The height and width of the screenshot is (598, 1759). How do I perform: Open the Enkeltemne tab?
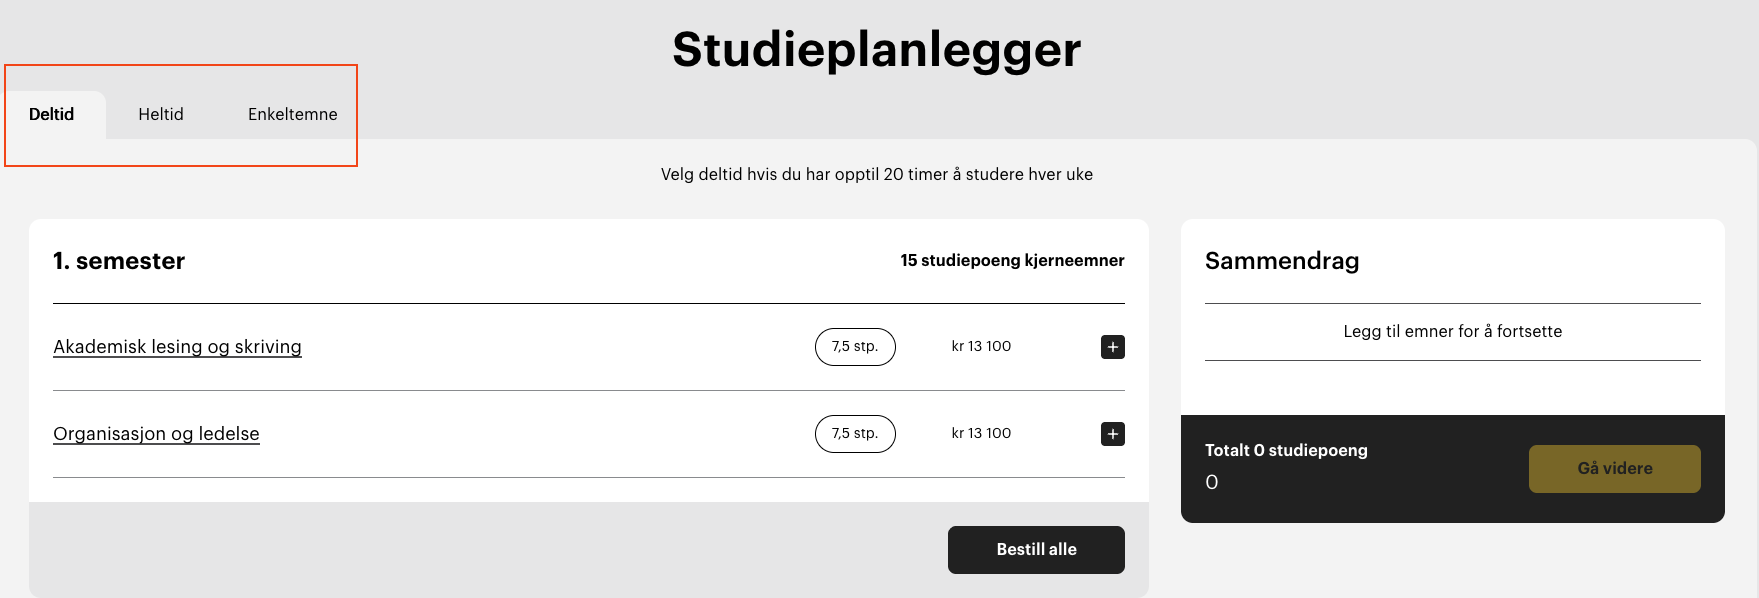[x=292, y=115]
